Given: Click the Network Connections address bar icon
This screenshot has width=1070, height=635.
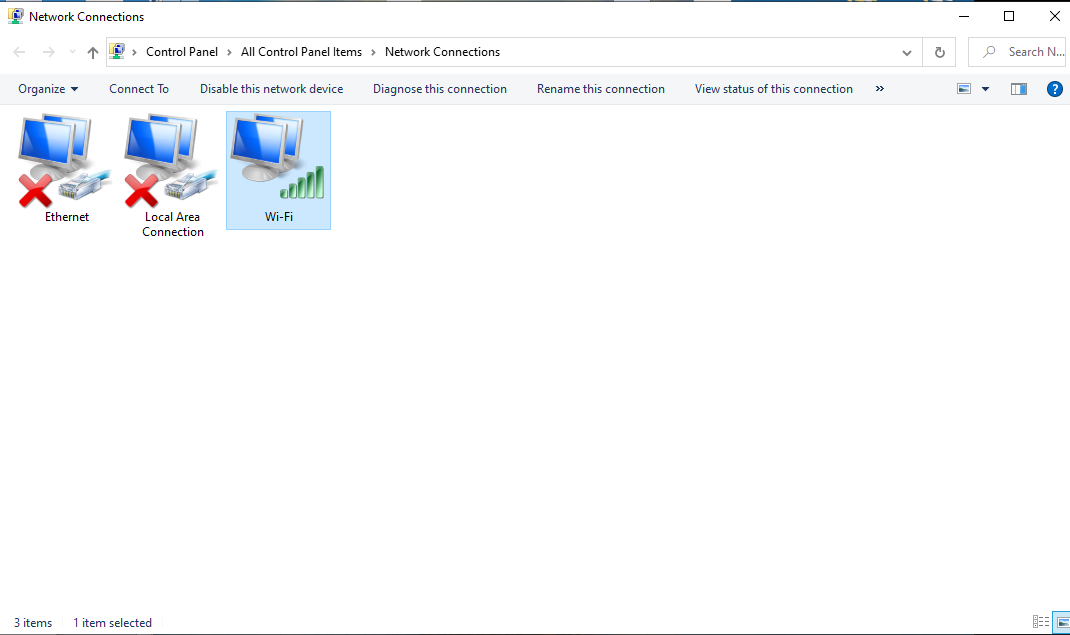Looking at the screenshot, I should (117, 51).
